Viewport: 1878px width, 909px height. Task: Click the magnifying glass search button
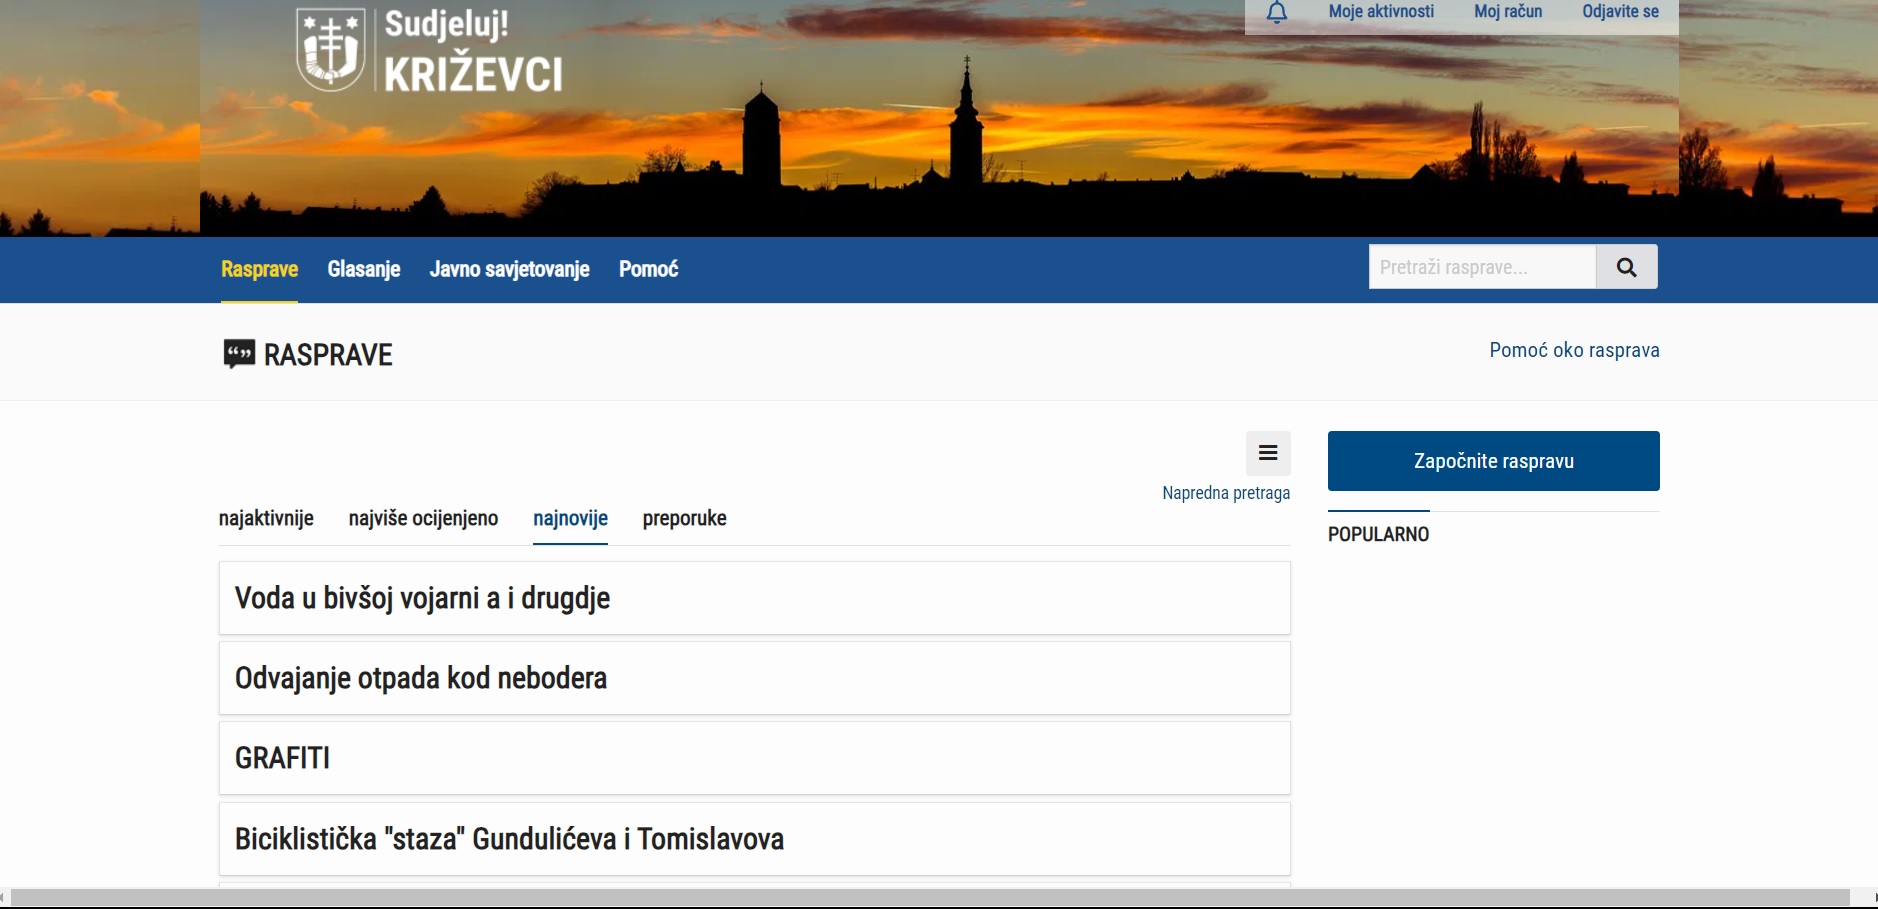pyautogui.click(x=1626, y=267)
